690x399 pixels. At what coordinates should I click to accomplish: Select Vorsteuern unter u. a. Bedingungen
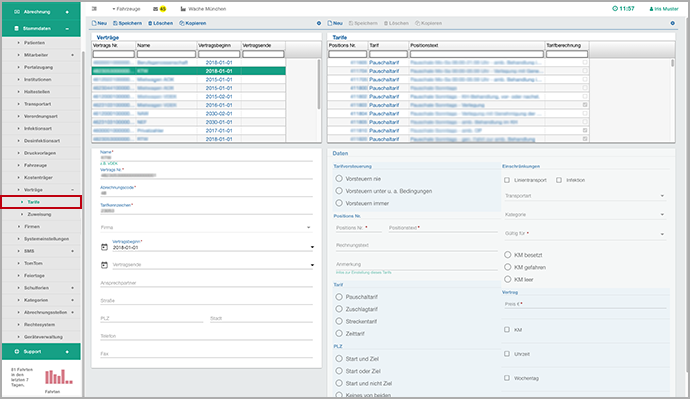click(x=339, y=191)
